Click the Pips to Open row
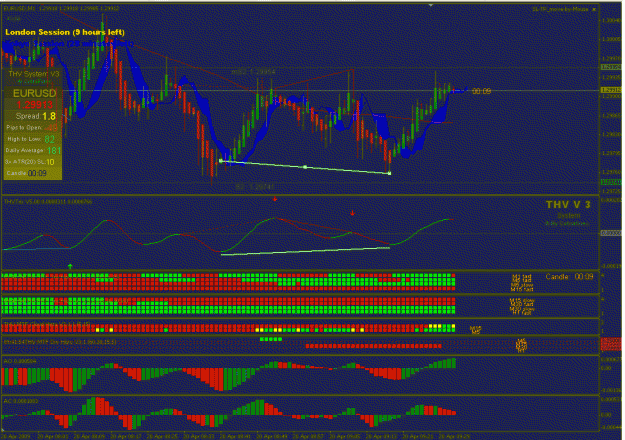The image size is (625, 440). [32, 128]
